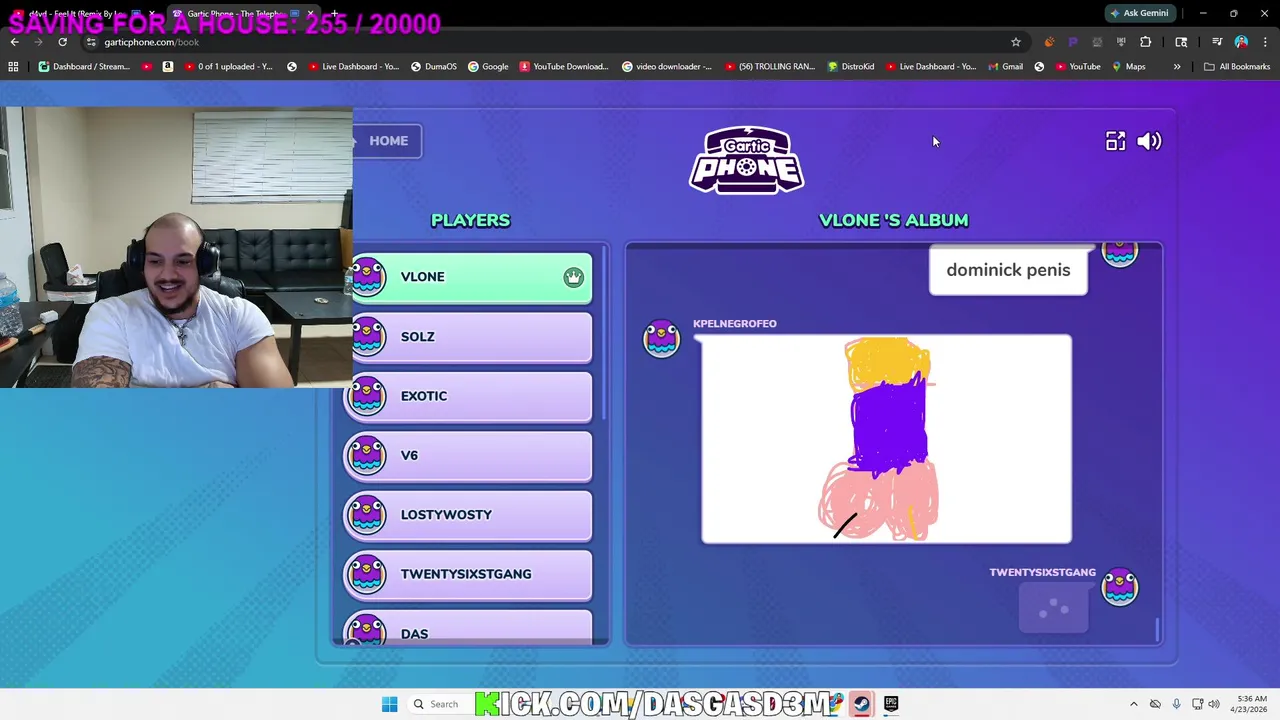Open the All Bookmarks folder
This screenshot has height=720, width=1280.
(x=1237, y=67)
